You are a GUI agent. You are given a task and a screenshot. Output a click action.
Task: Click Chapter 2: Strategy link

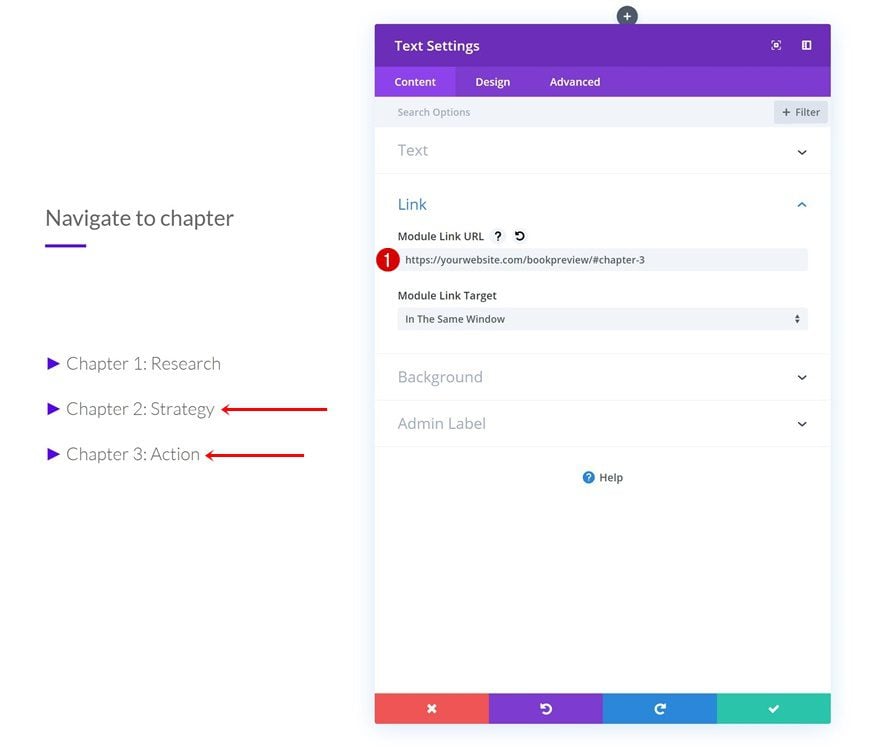pos(140,409)
